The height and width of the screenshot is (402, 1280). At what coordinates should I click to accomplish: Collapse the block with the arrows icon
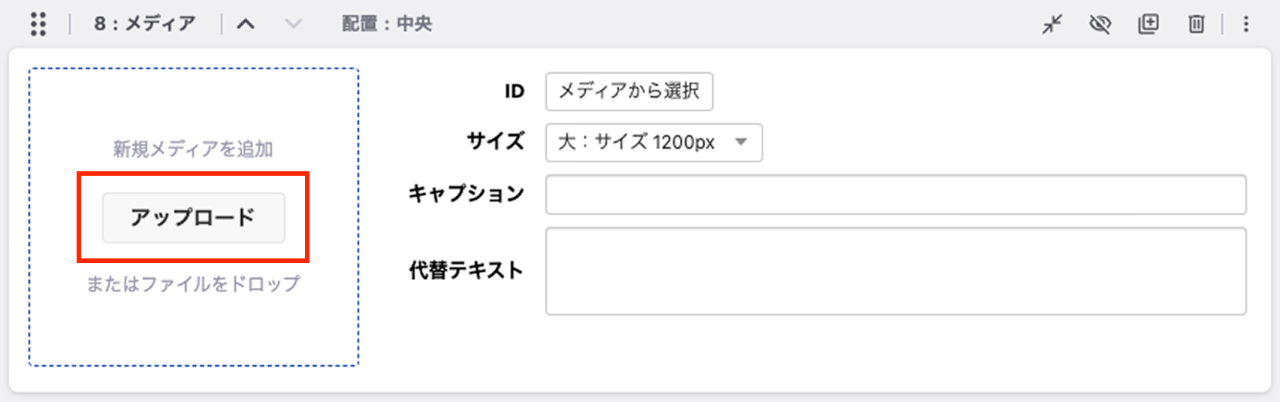point(1051,25)
